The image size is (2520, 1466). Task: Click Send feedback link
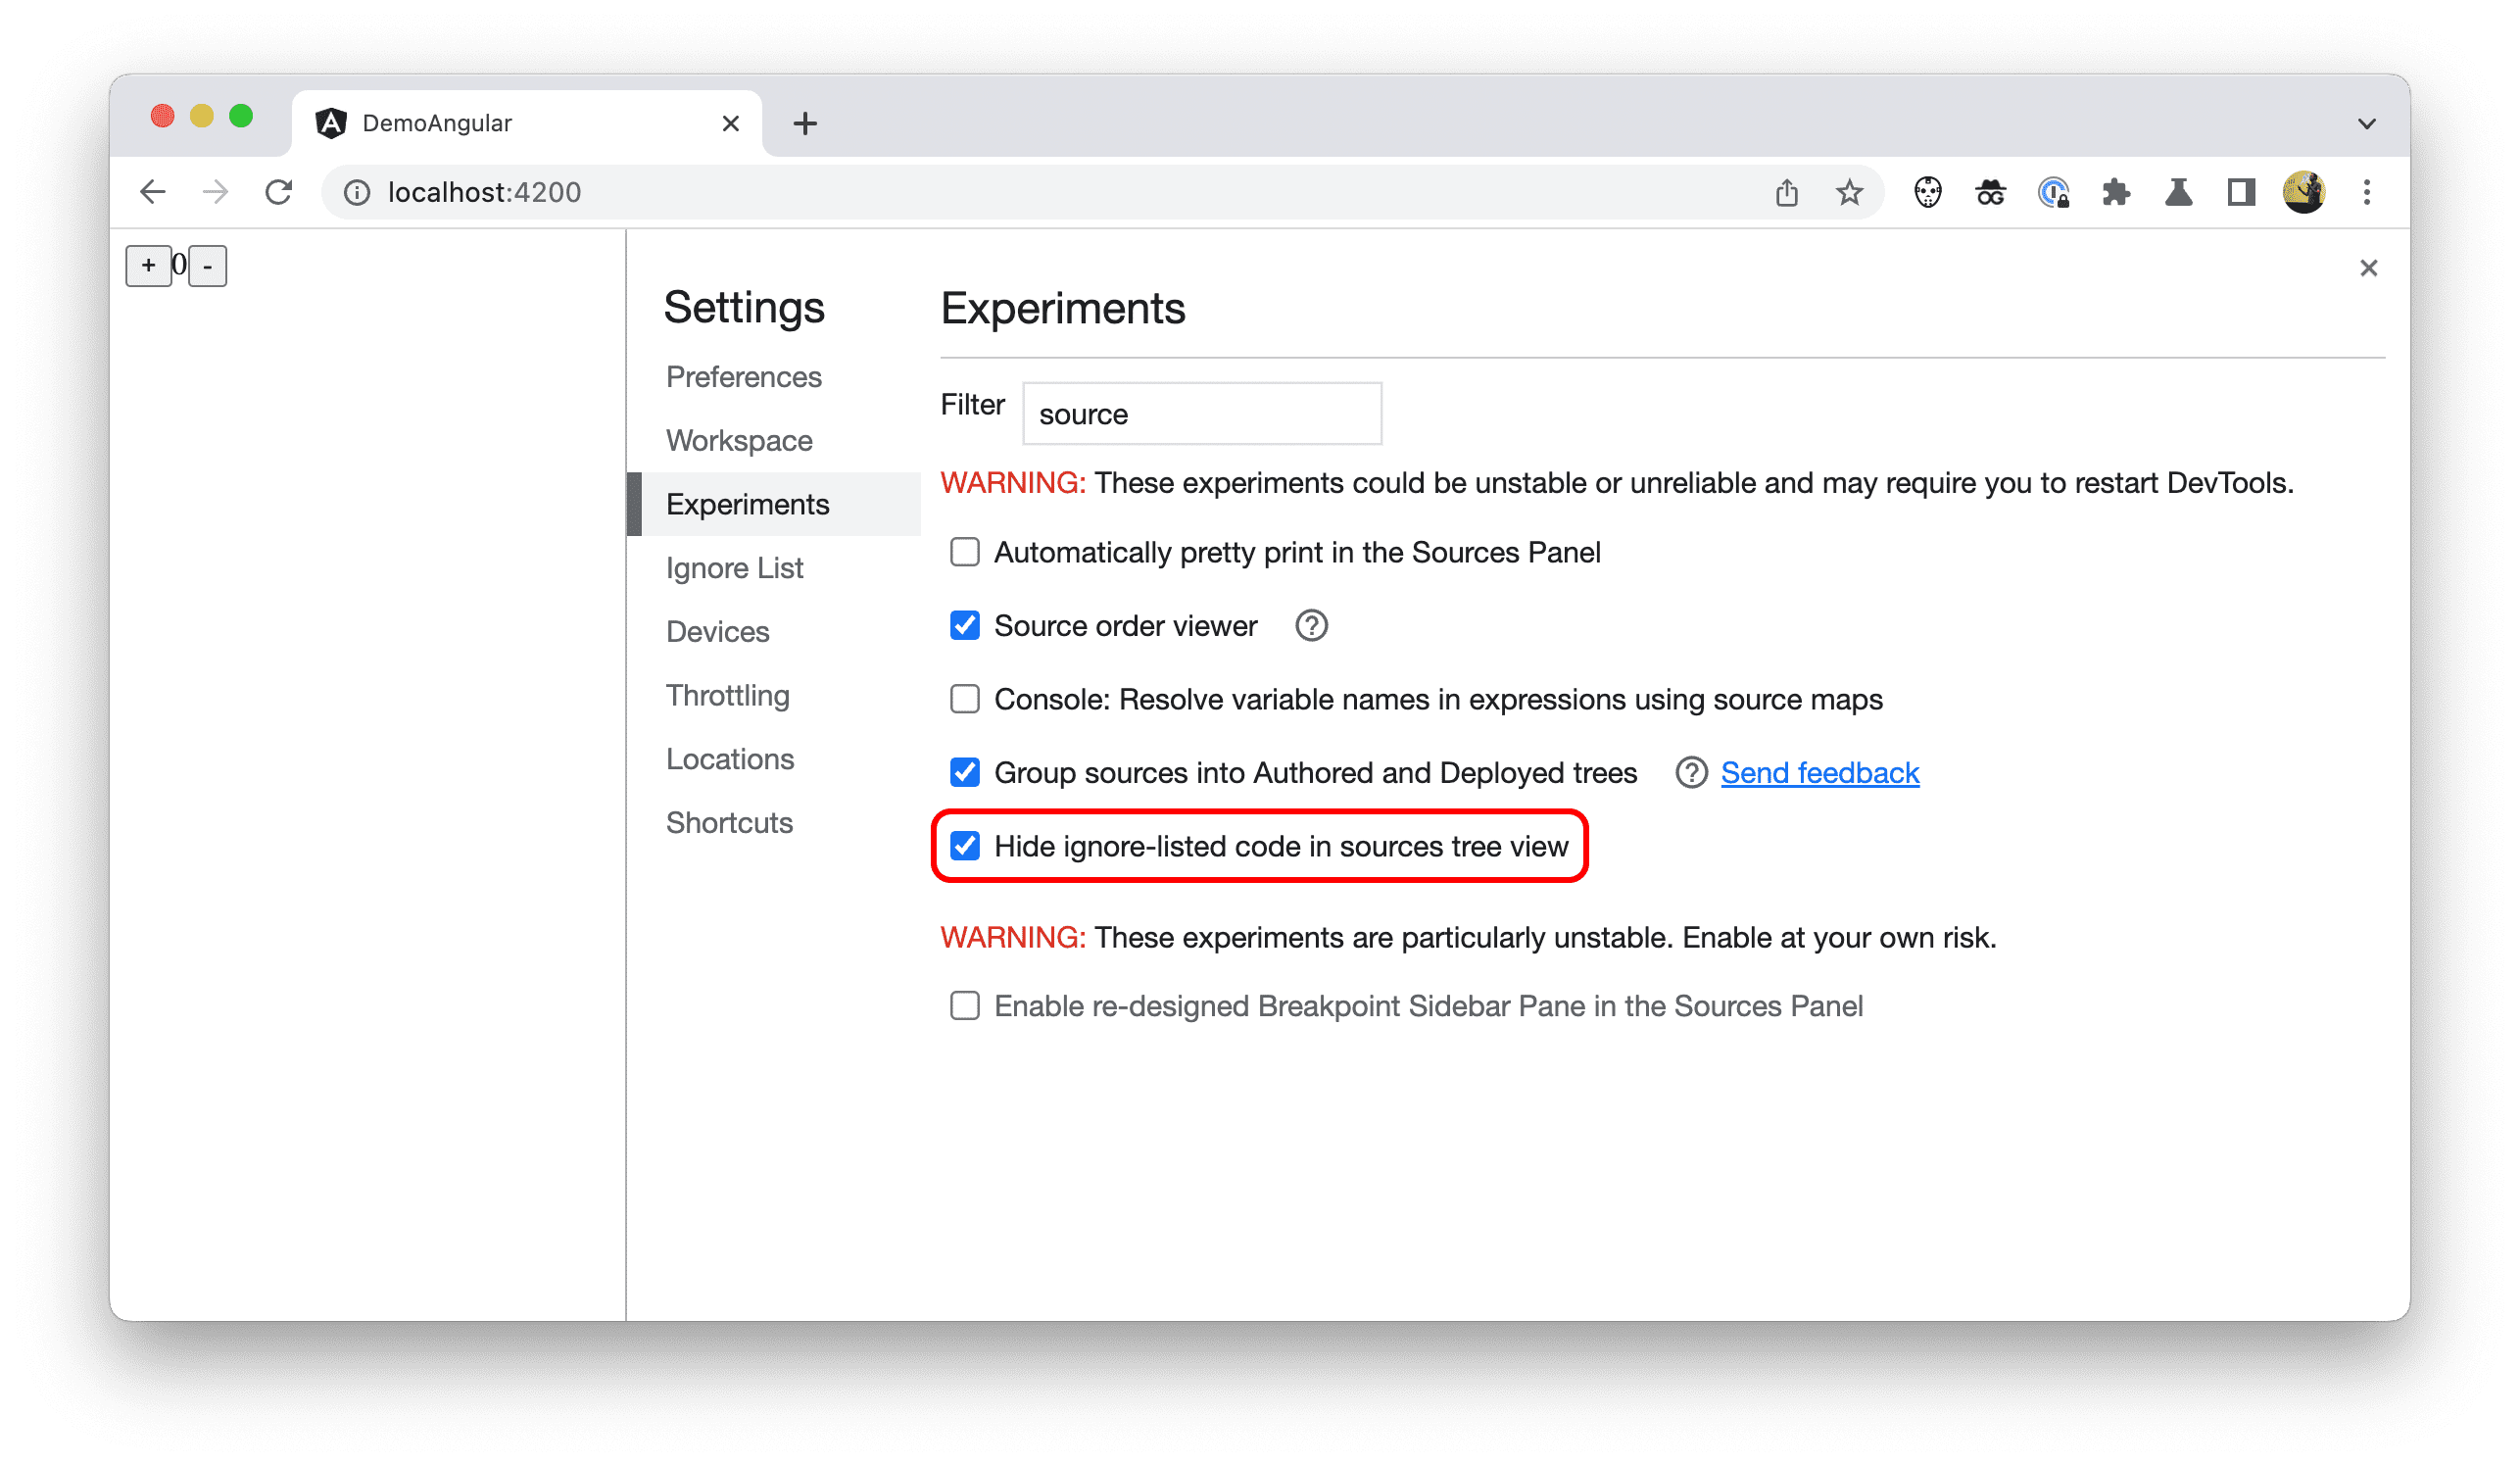(1820, 771)
